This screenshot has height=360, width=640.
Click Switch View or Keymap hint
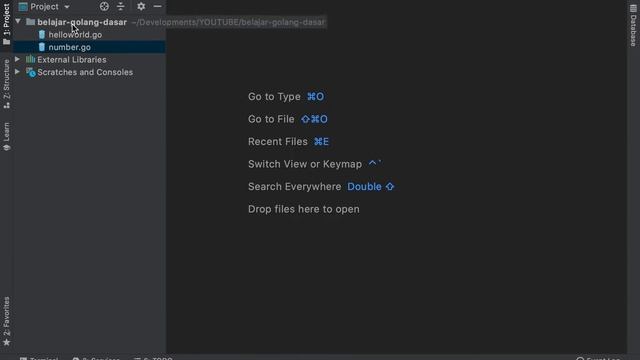[315, 164]
